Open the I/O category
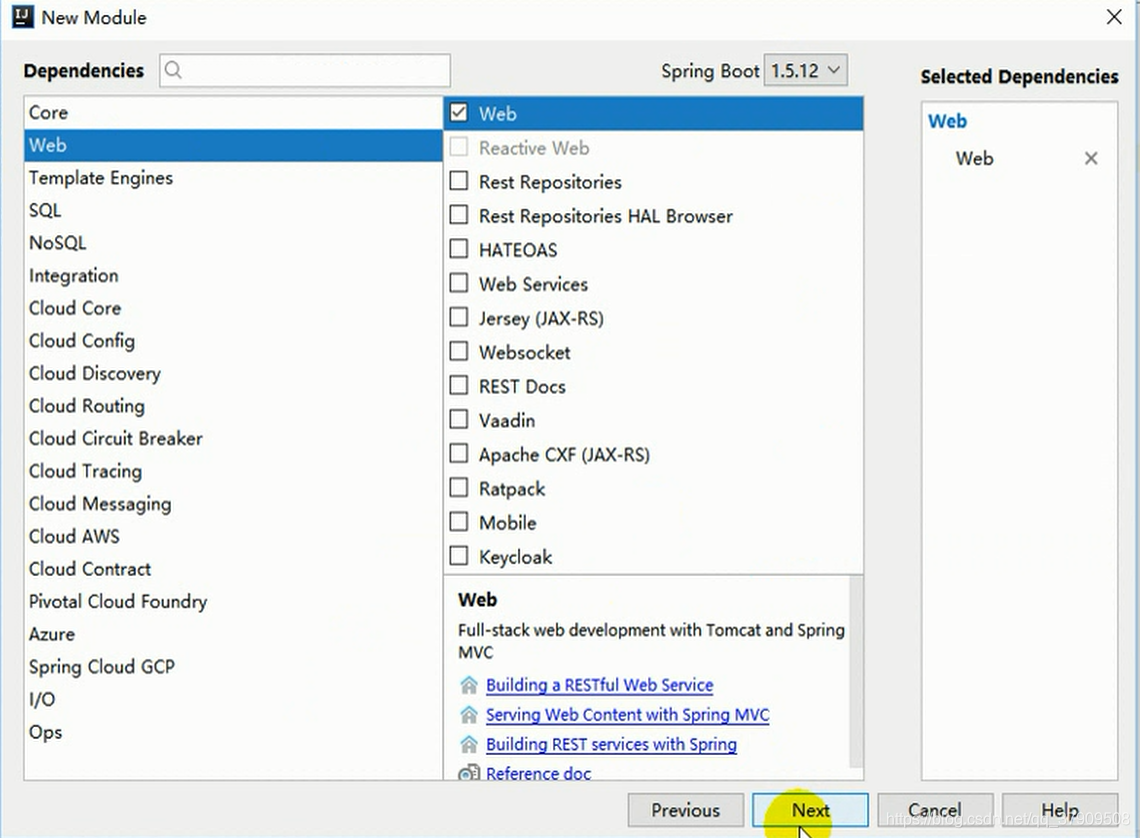This screenshot has width=1140, height=838. click(233, 699)
